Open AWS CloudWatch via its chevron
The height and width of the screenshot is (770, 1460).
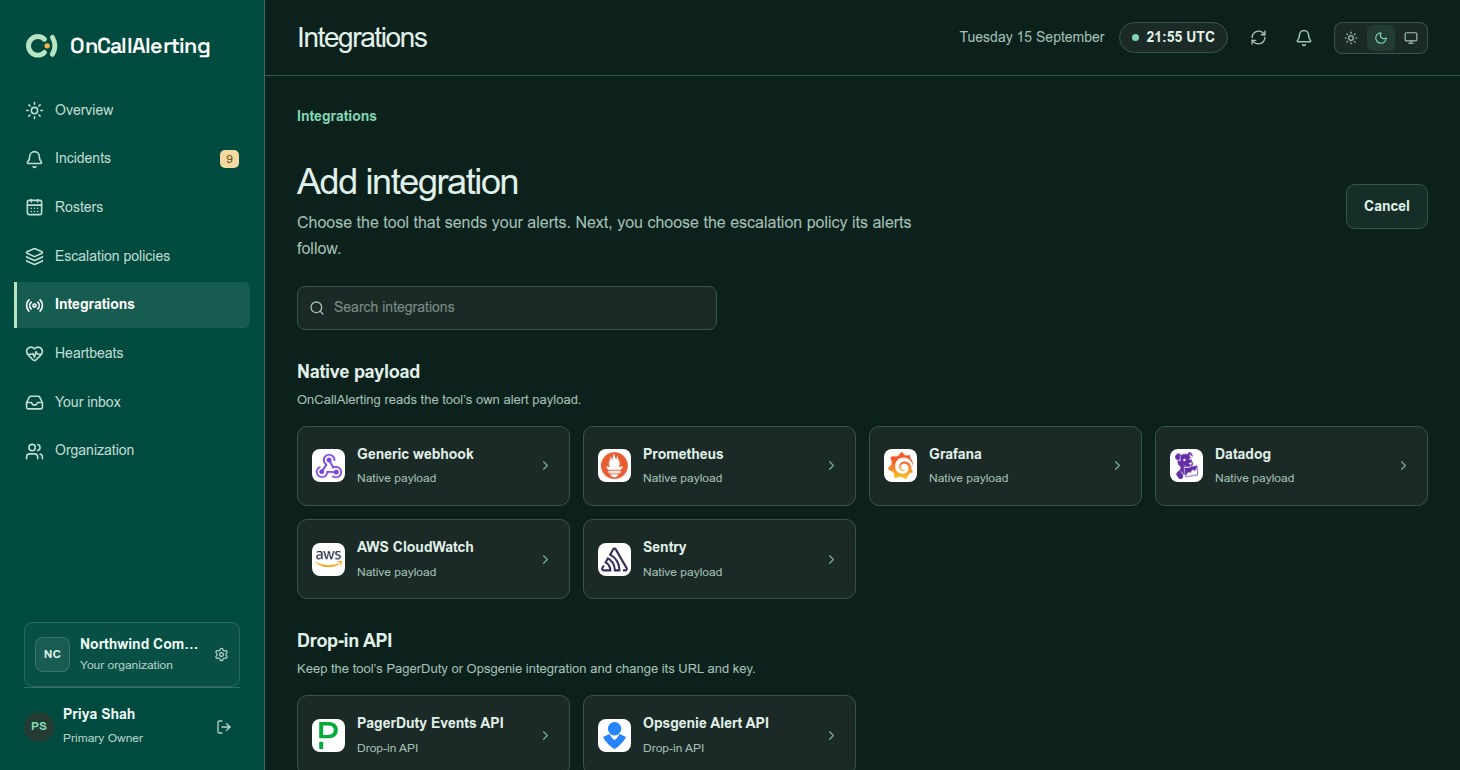[x=545, y=559]
